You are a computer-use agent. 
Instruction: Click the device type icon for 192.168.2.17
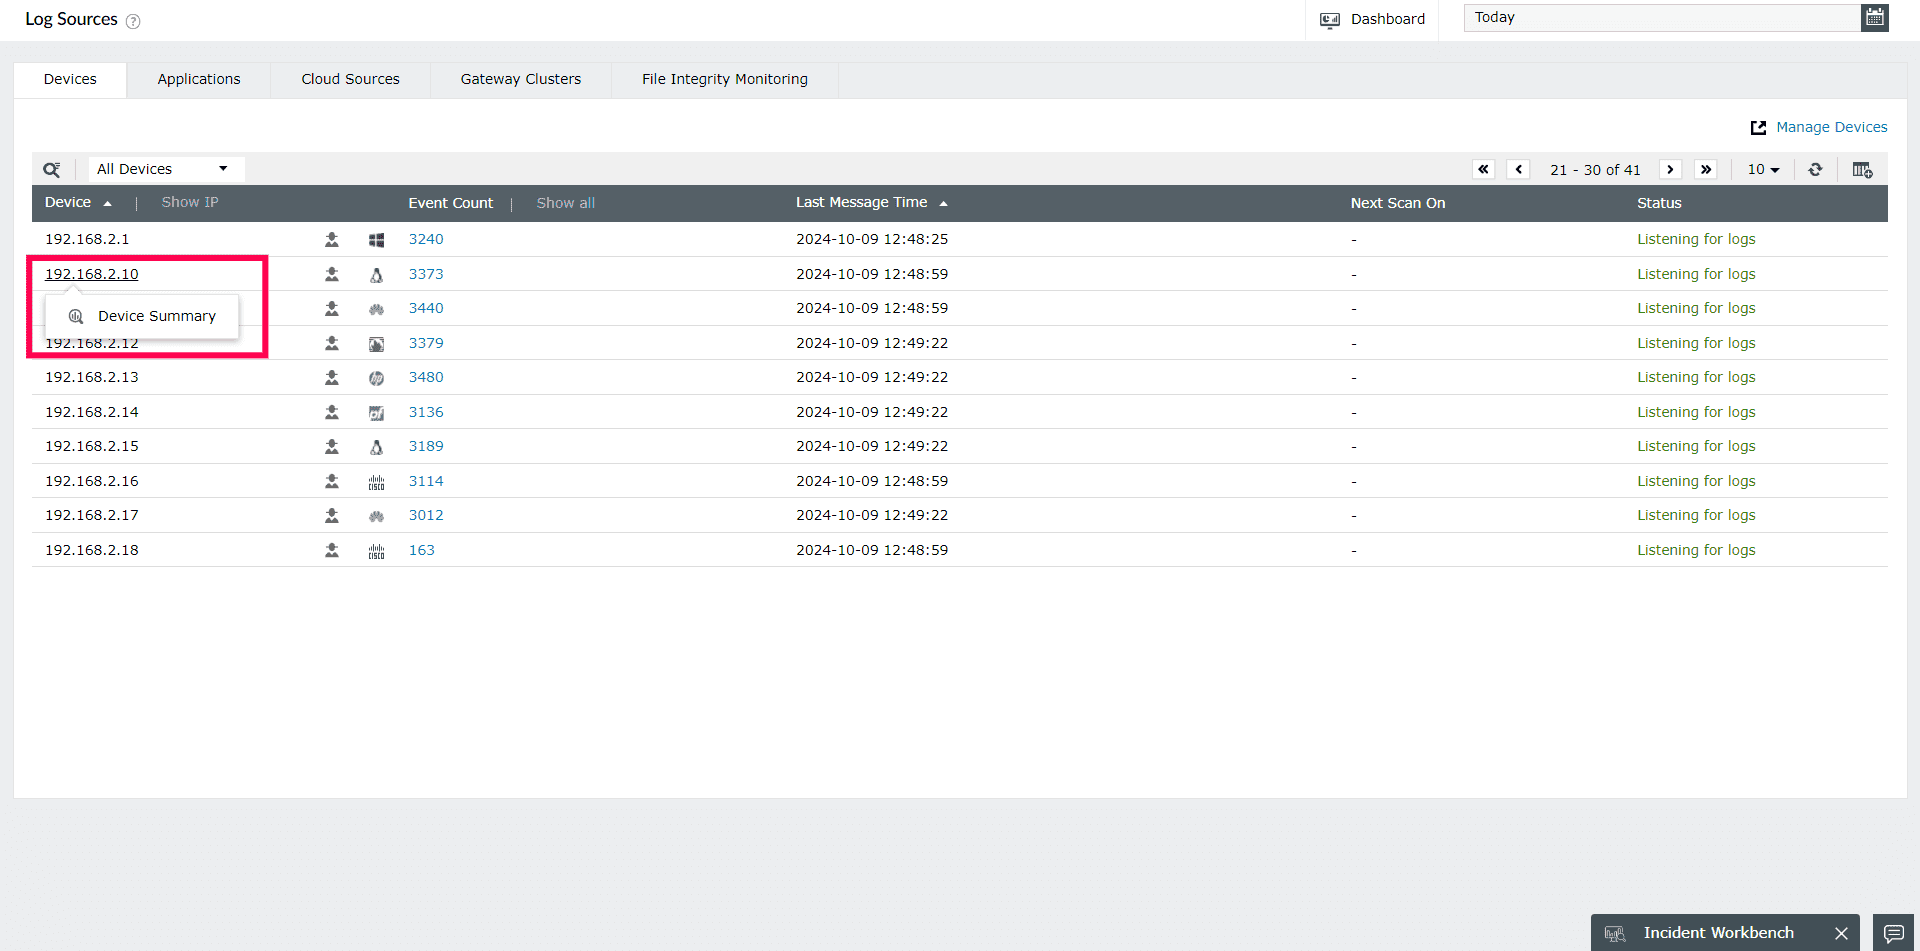pos(376,516)
